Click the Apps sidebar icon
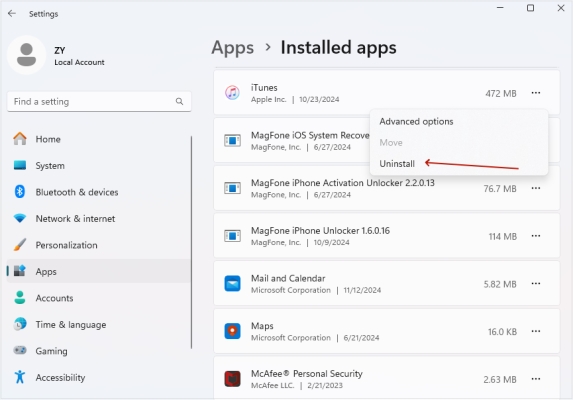Screen dimensions: 573x400 coord(20,271)
